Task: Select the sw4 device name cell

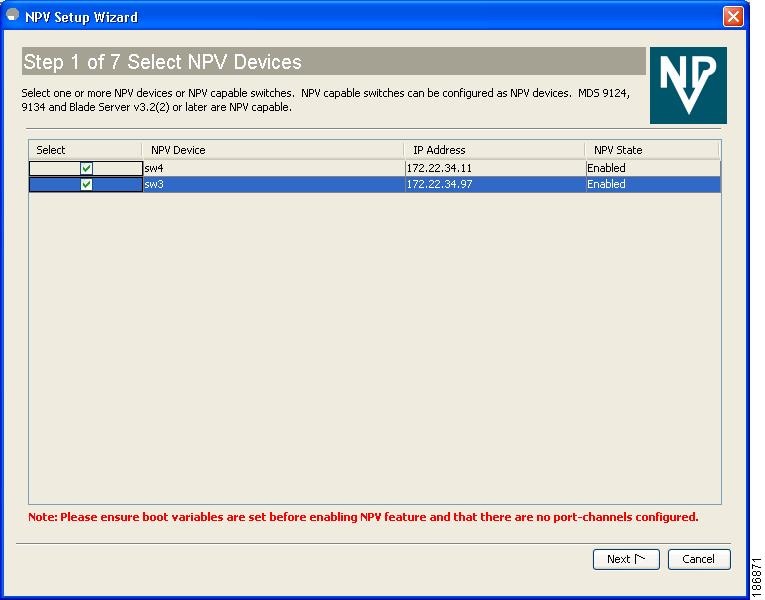Action: pyautogui.click(x=274, y=168)
